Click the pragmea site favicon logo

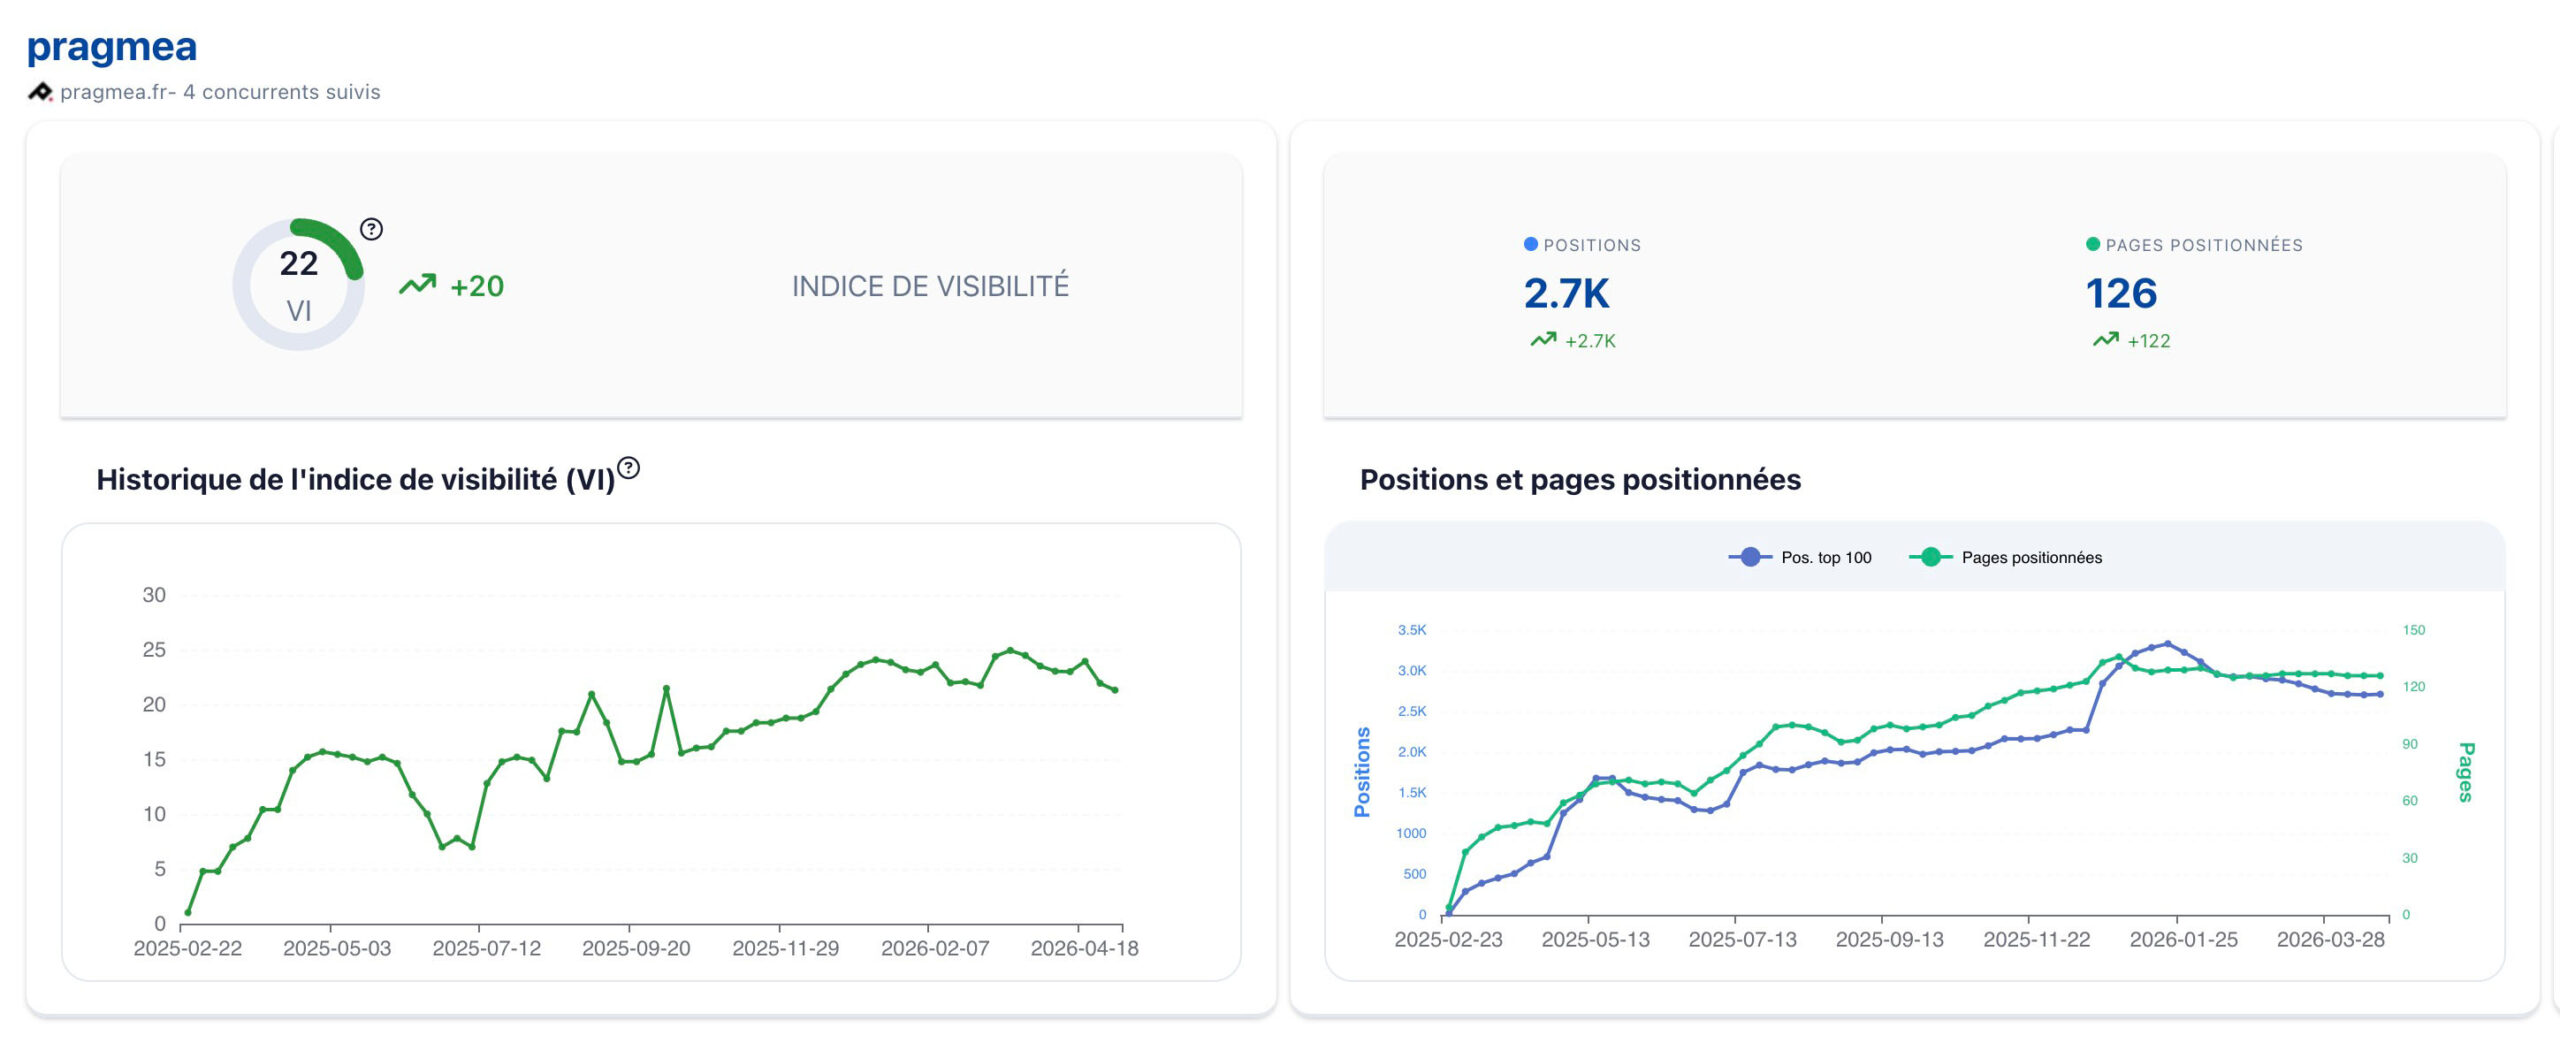click(x=40, y=92)
